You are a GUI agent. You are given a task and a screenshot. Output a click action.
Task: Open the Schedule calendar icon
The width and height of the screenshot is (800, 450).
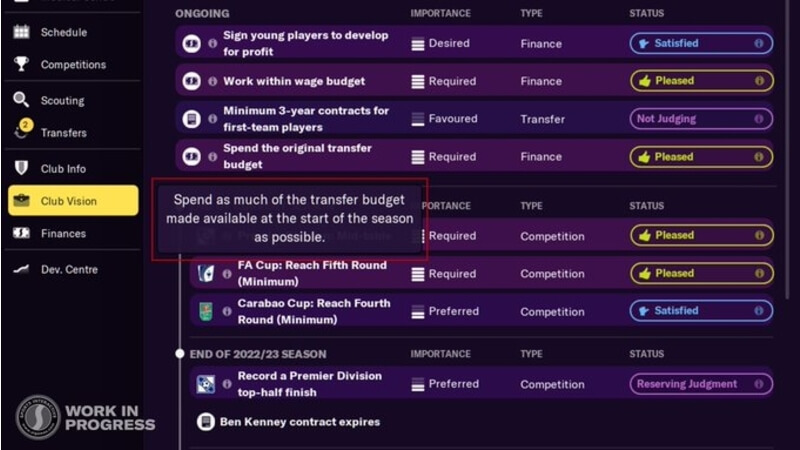[x=21, y=32]
